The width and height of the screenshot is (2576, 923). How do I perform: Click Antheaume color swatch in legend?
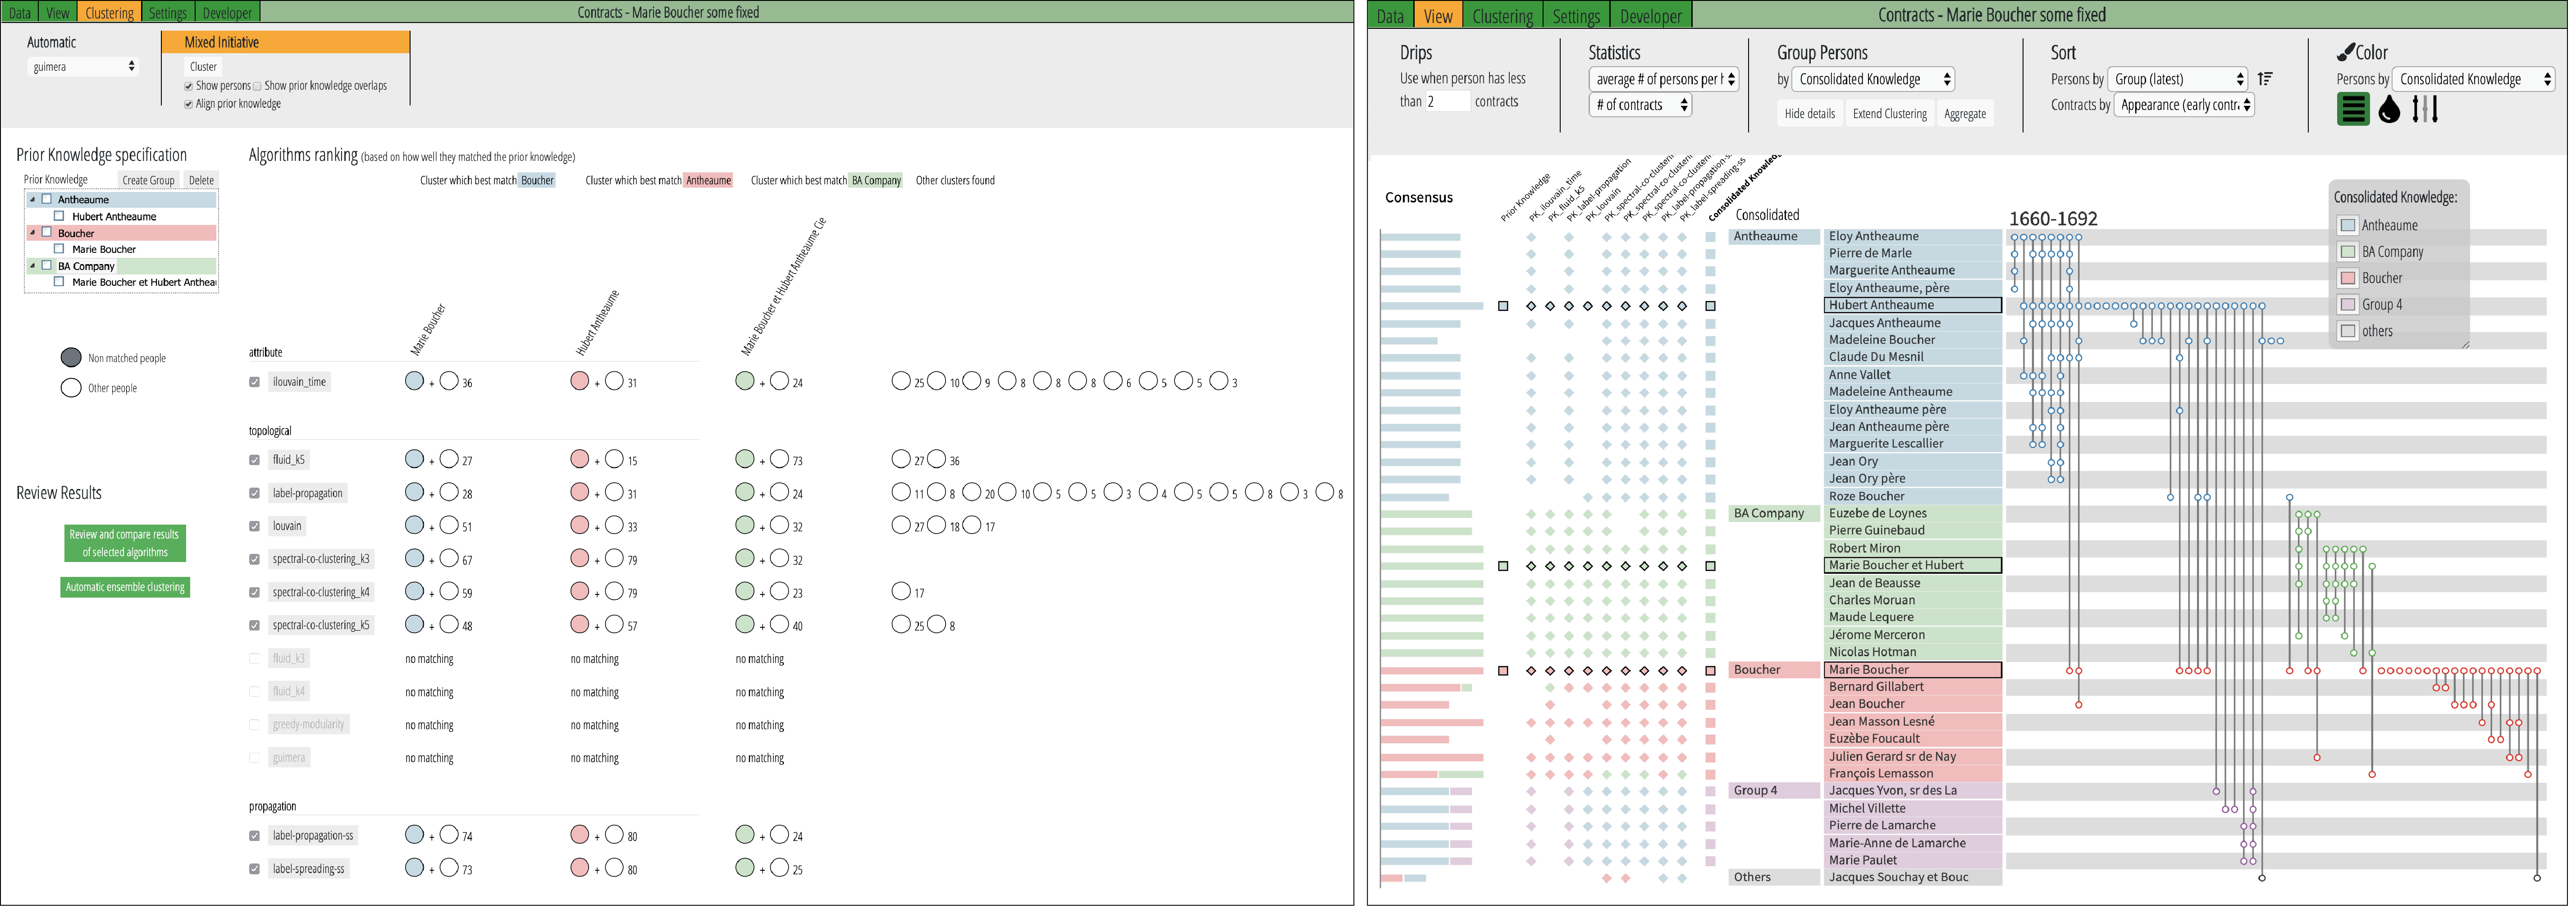pos(2348,226)
